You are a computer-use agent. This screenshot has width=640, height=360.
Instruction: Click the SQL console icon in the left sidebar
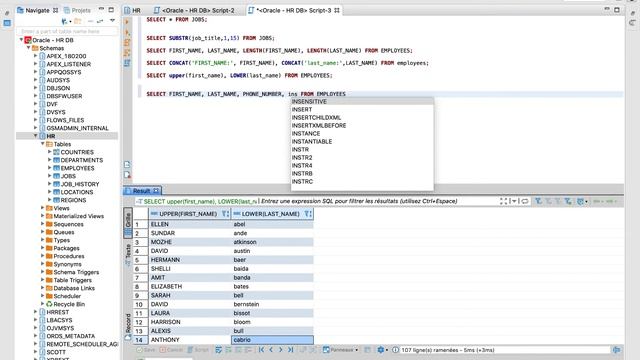point(7,23)
